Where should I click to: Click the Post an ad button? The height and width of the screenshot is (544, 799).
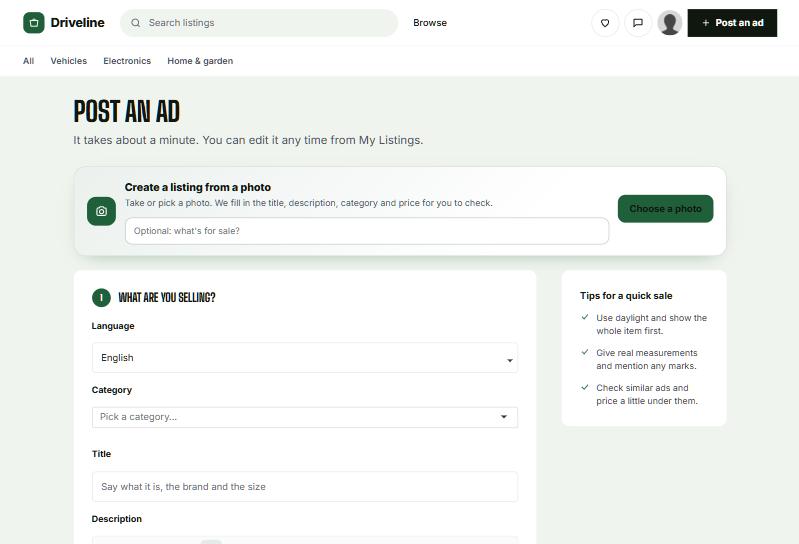(x=732, y=23)
